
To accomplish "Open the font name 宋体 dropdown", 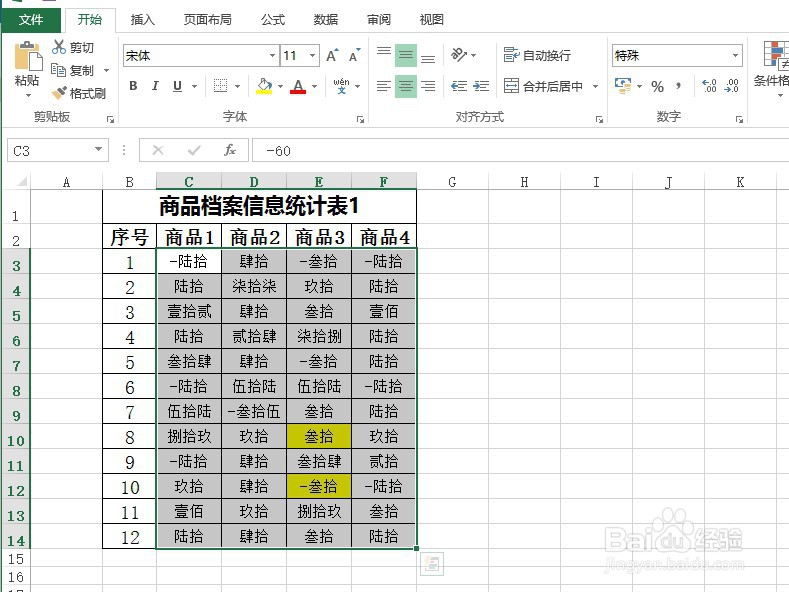I will (272, 55).
